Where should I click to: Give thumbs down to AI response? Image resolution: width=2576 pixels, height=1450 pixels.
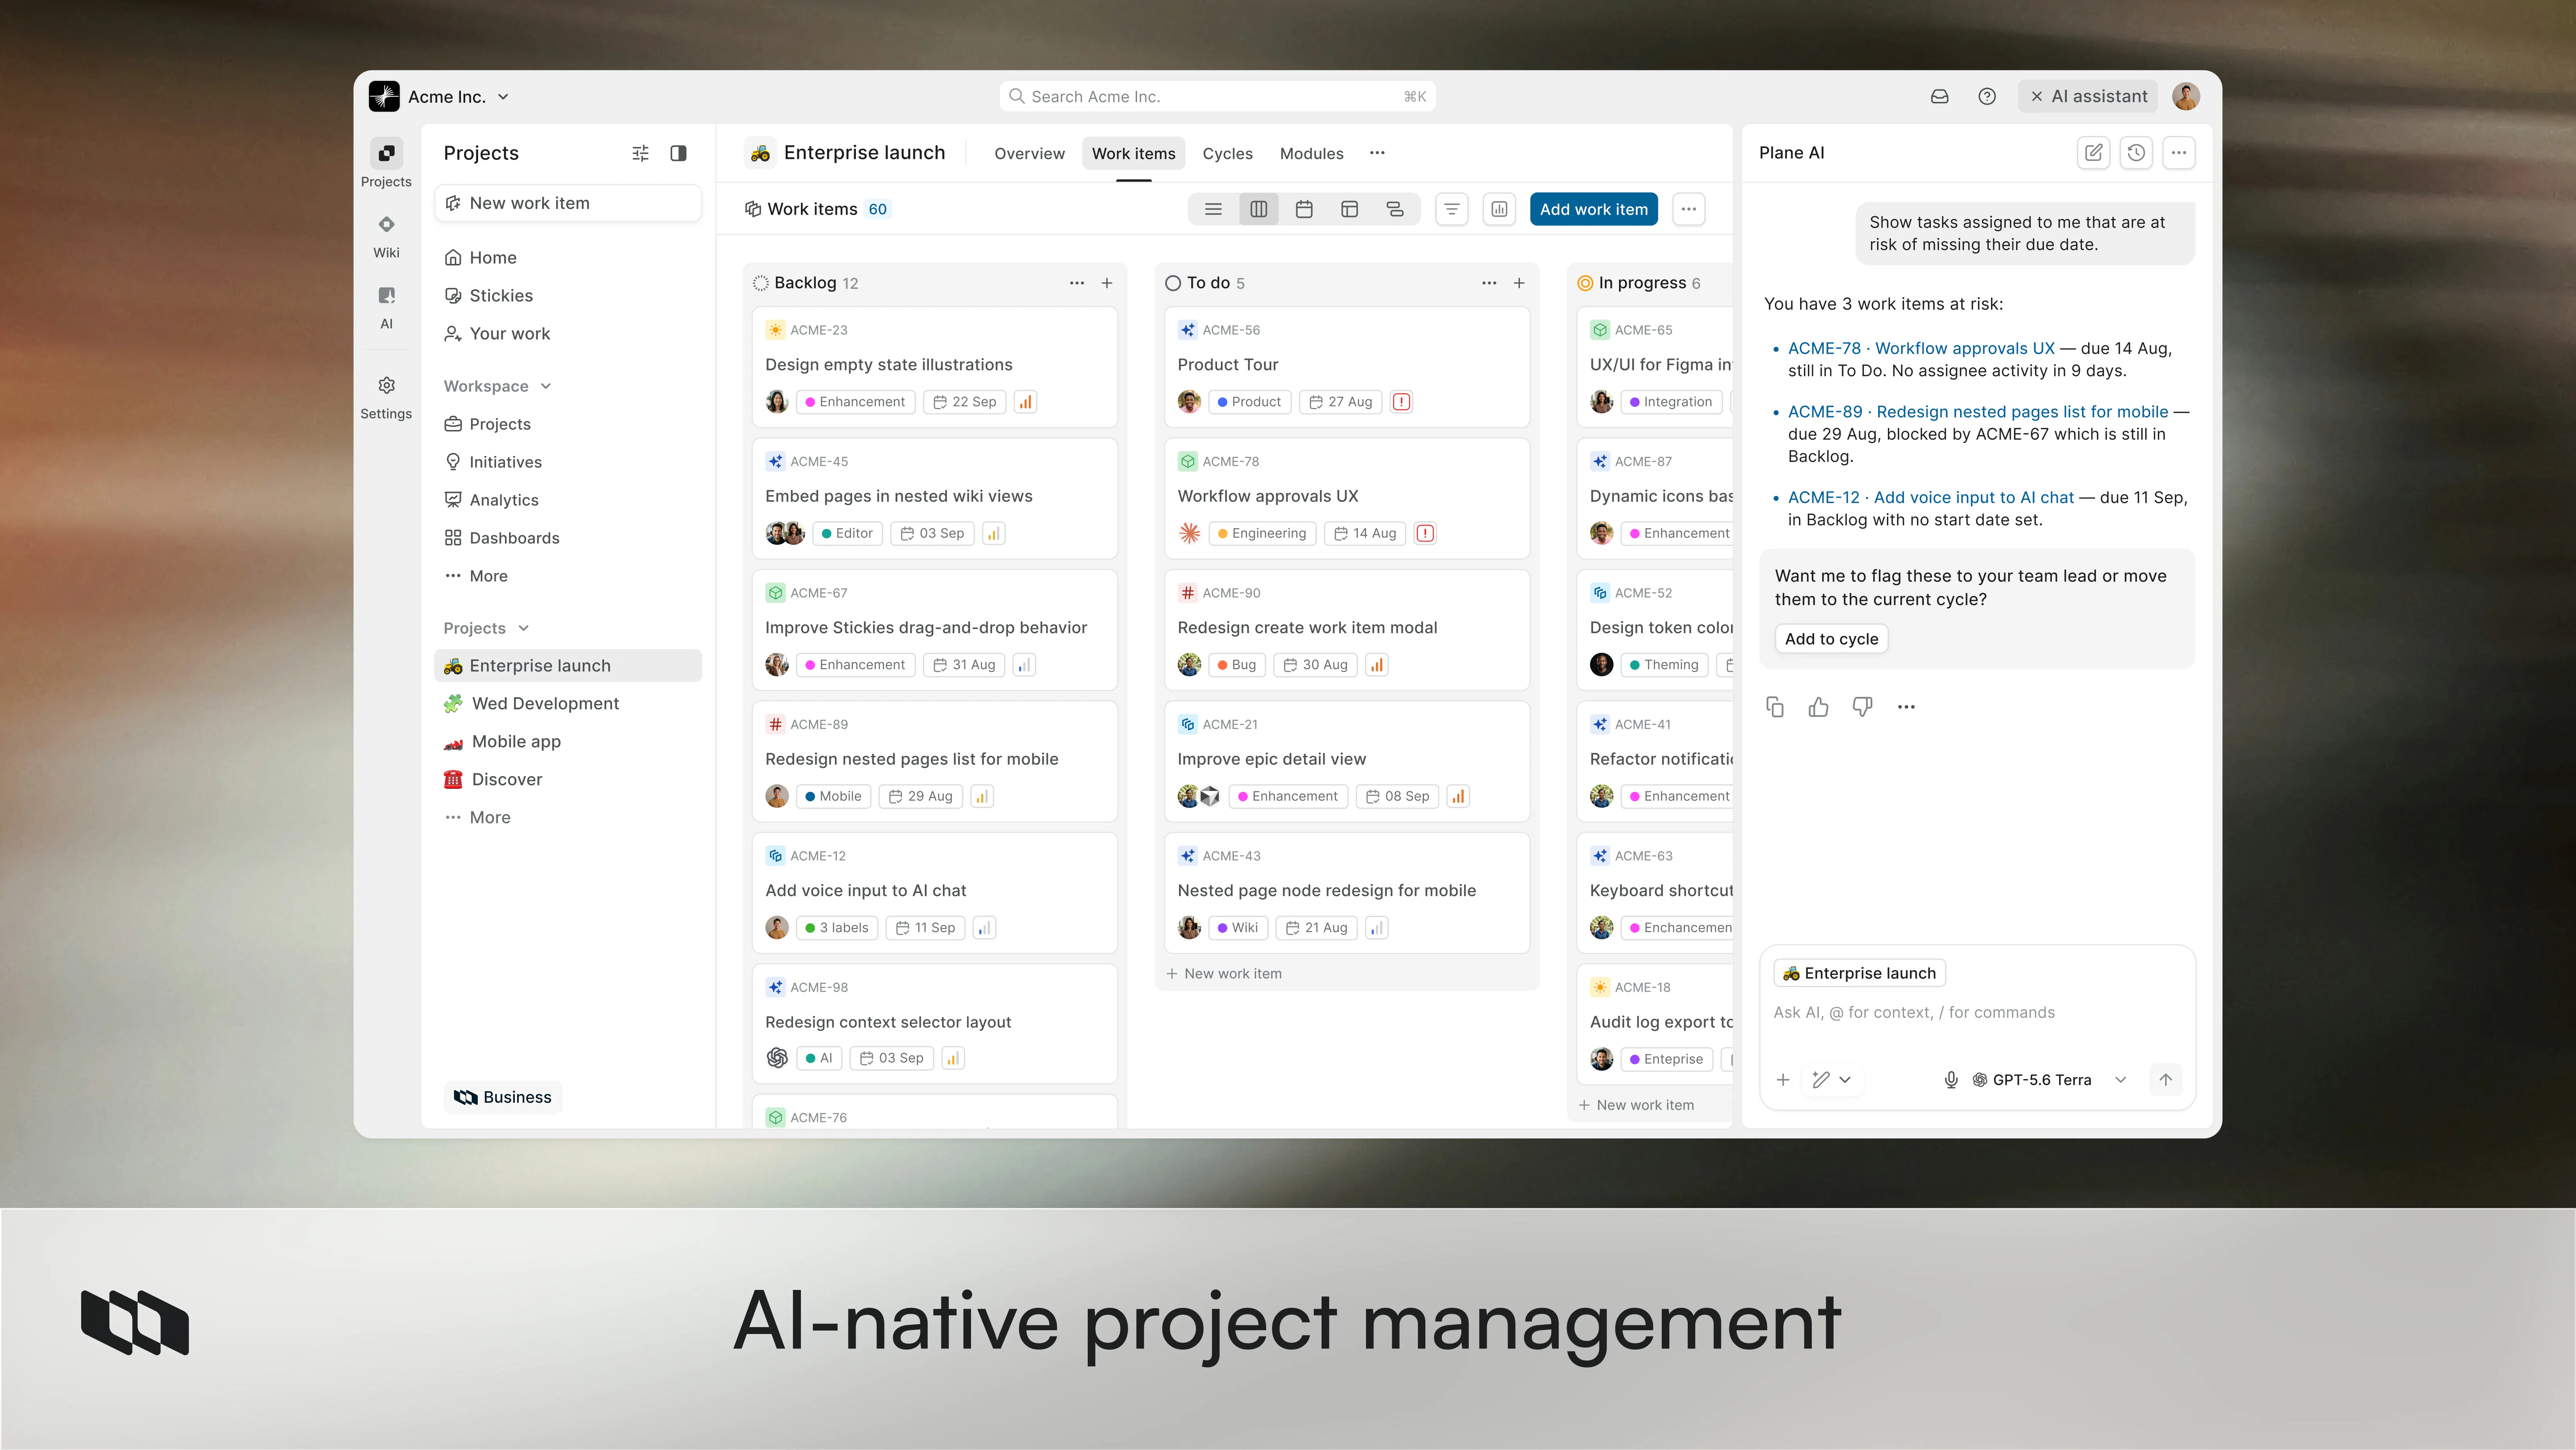[1862, 707]
